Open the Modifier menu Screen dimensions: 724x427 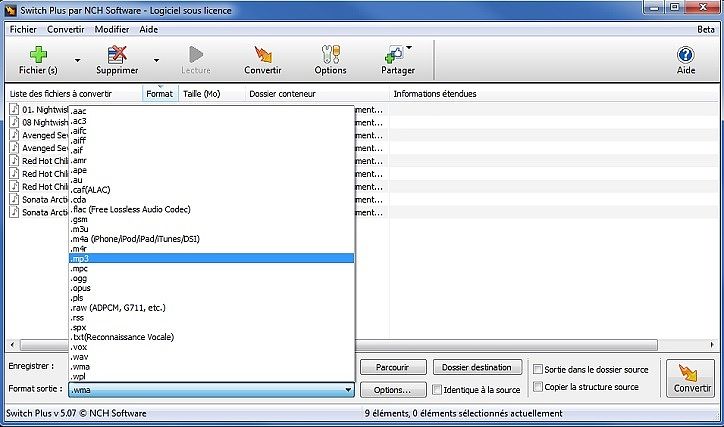pos(112,29)
